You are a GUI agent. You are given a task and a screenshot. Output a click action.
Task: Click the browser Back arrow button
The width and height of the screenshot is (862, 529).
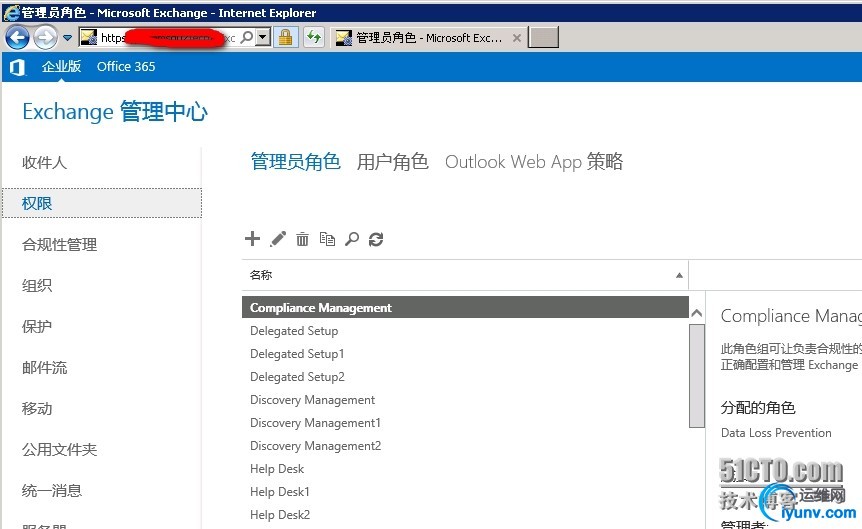[x=17, y=37]
